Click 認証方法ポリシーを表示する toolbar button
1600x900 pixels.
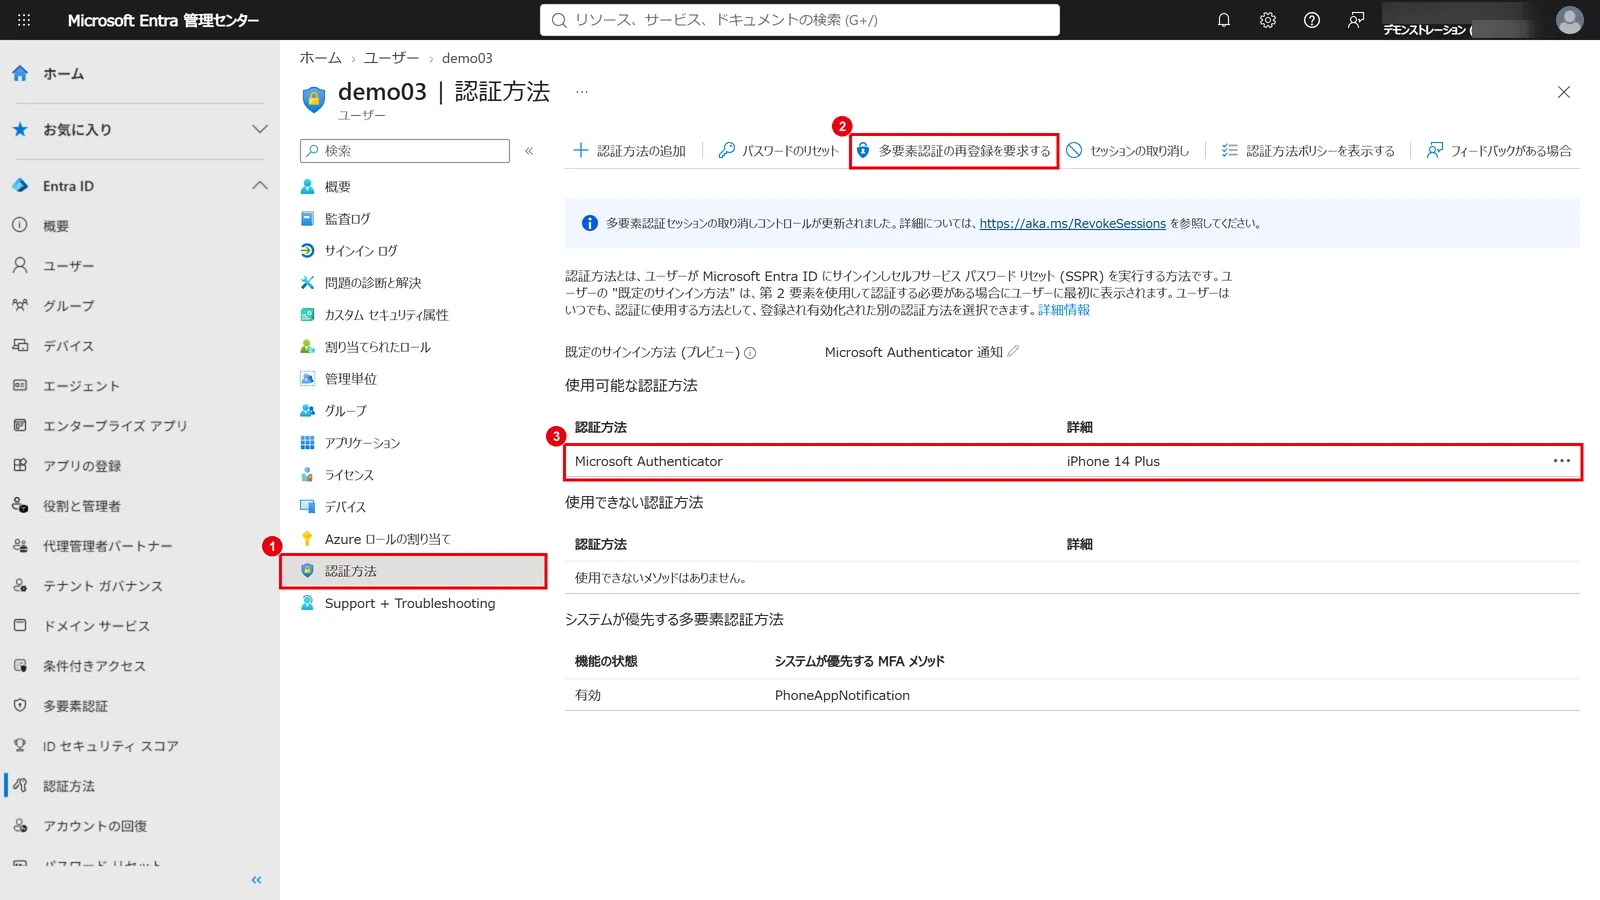click(1308, 151)
